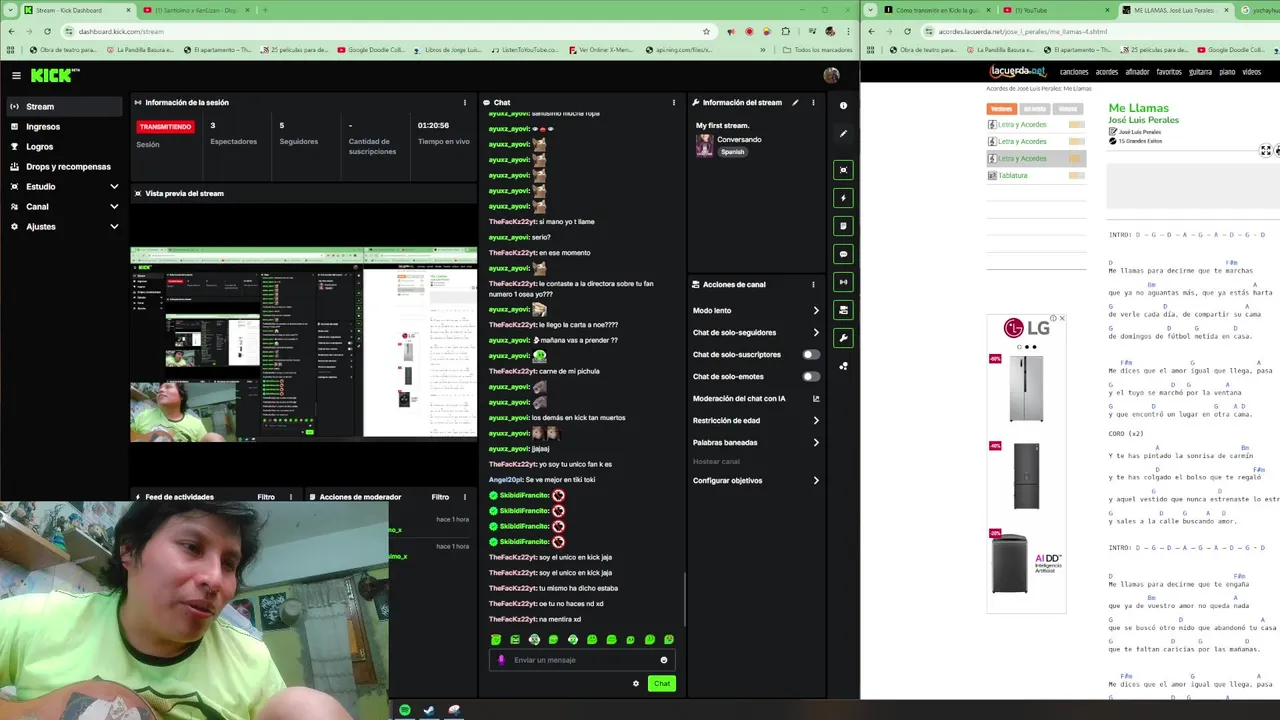Click the broadcast signal icon in right toolbar
The image size is (1280, 720).
pos(843,282)
